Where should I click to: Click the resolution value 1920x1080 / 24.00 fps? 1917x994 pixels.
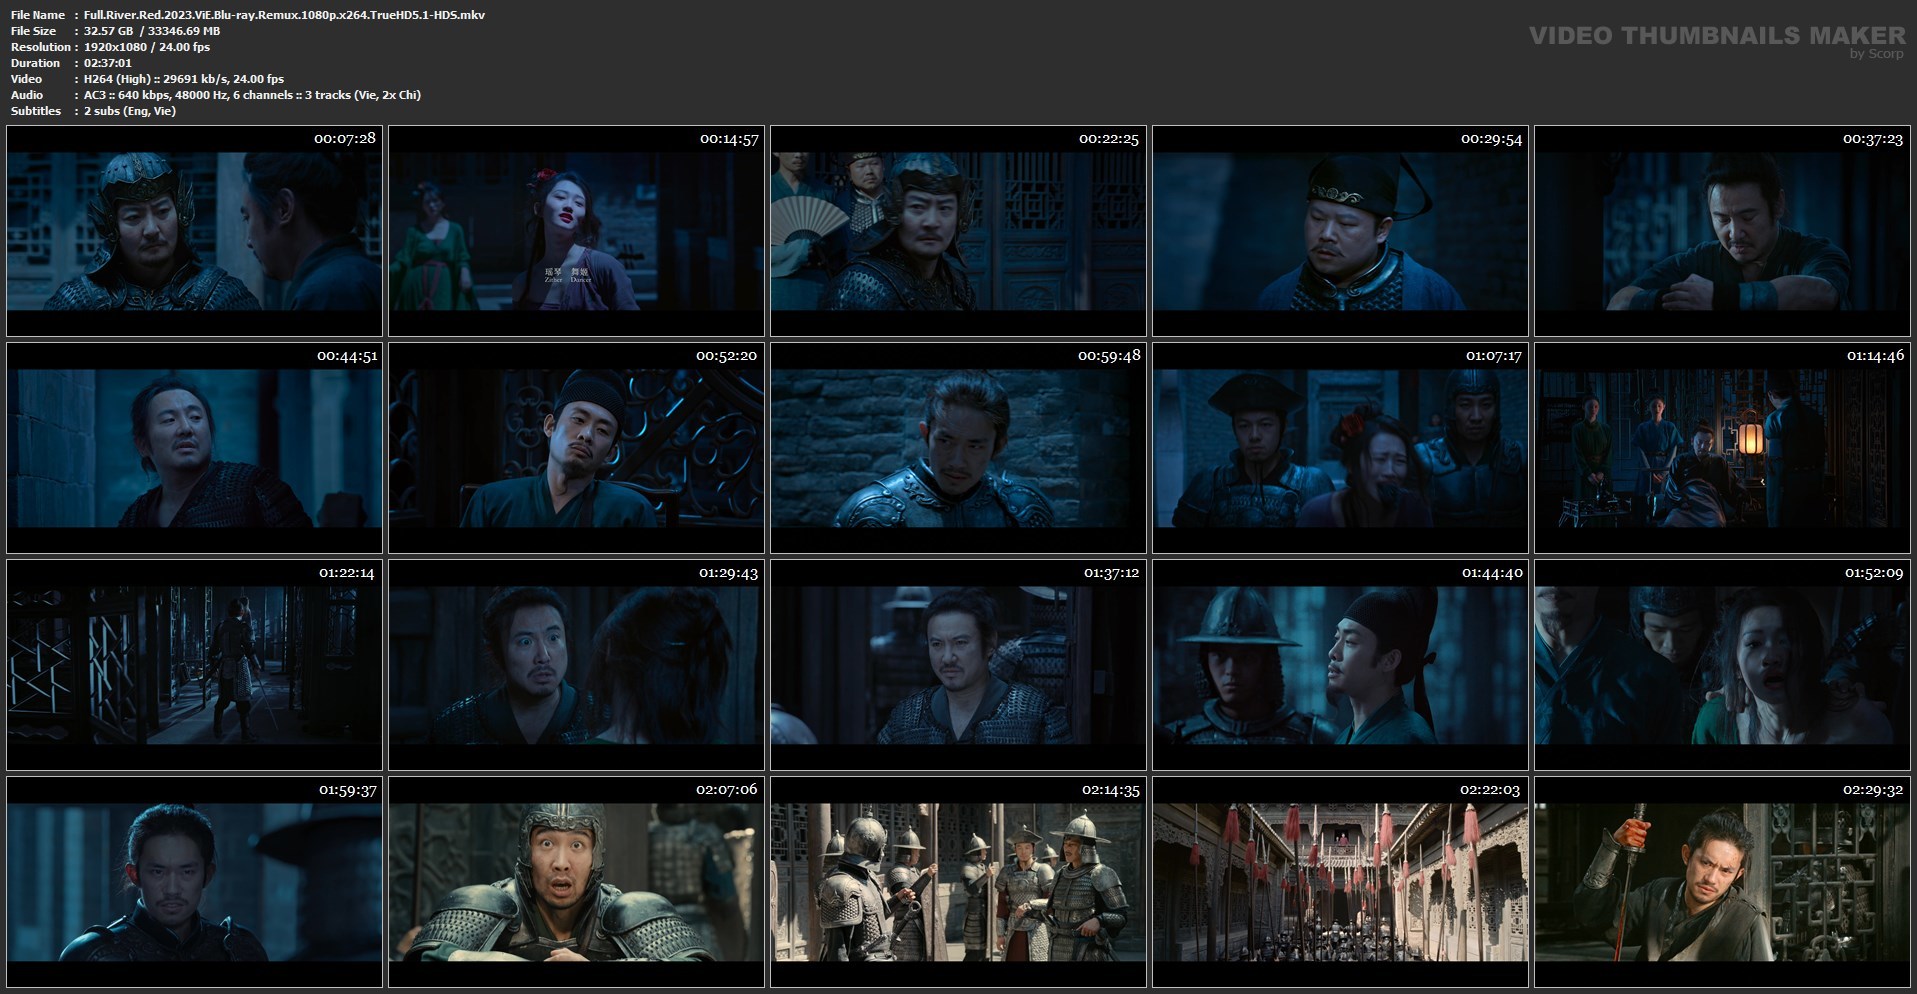[147, 47]
